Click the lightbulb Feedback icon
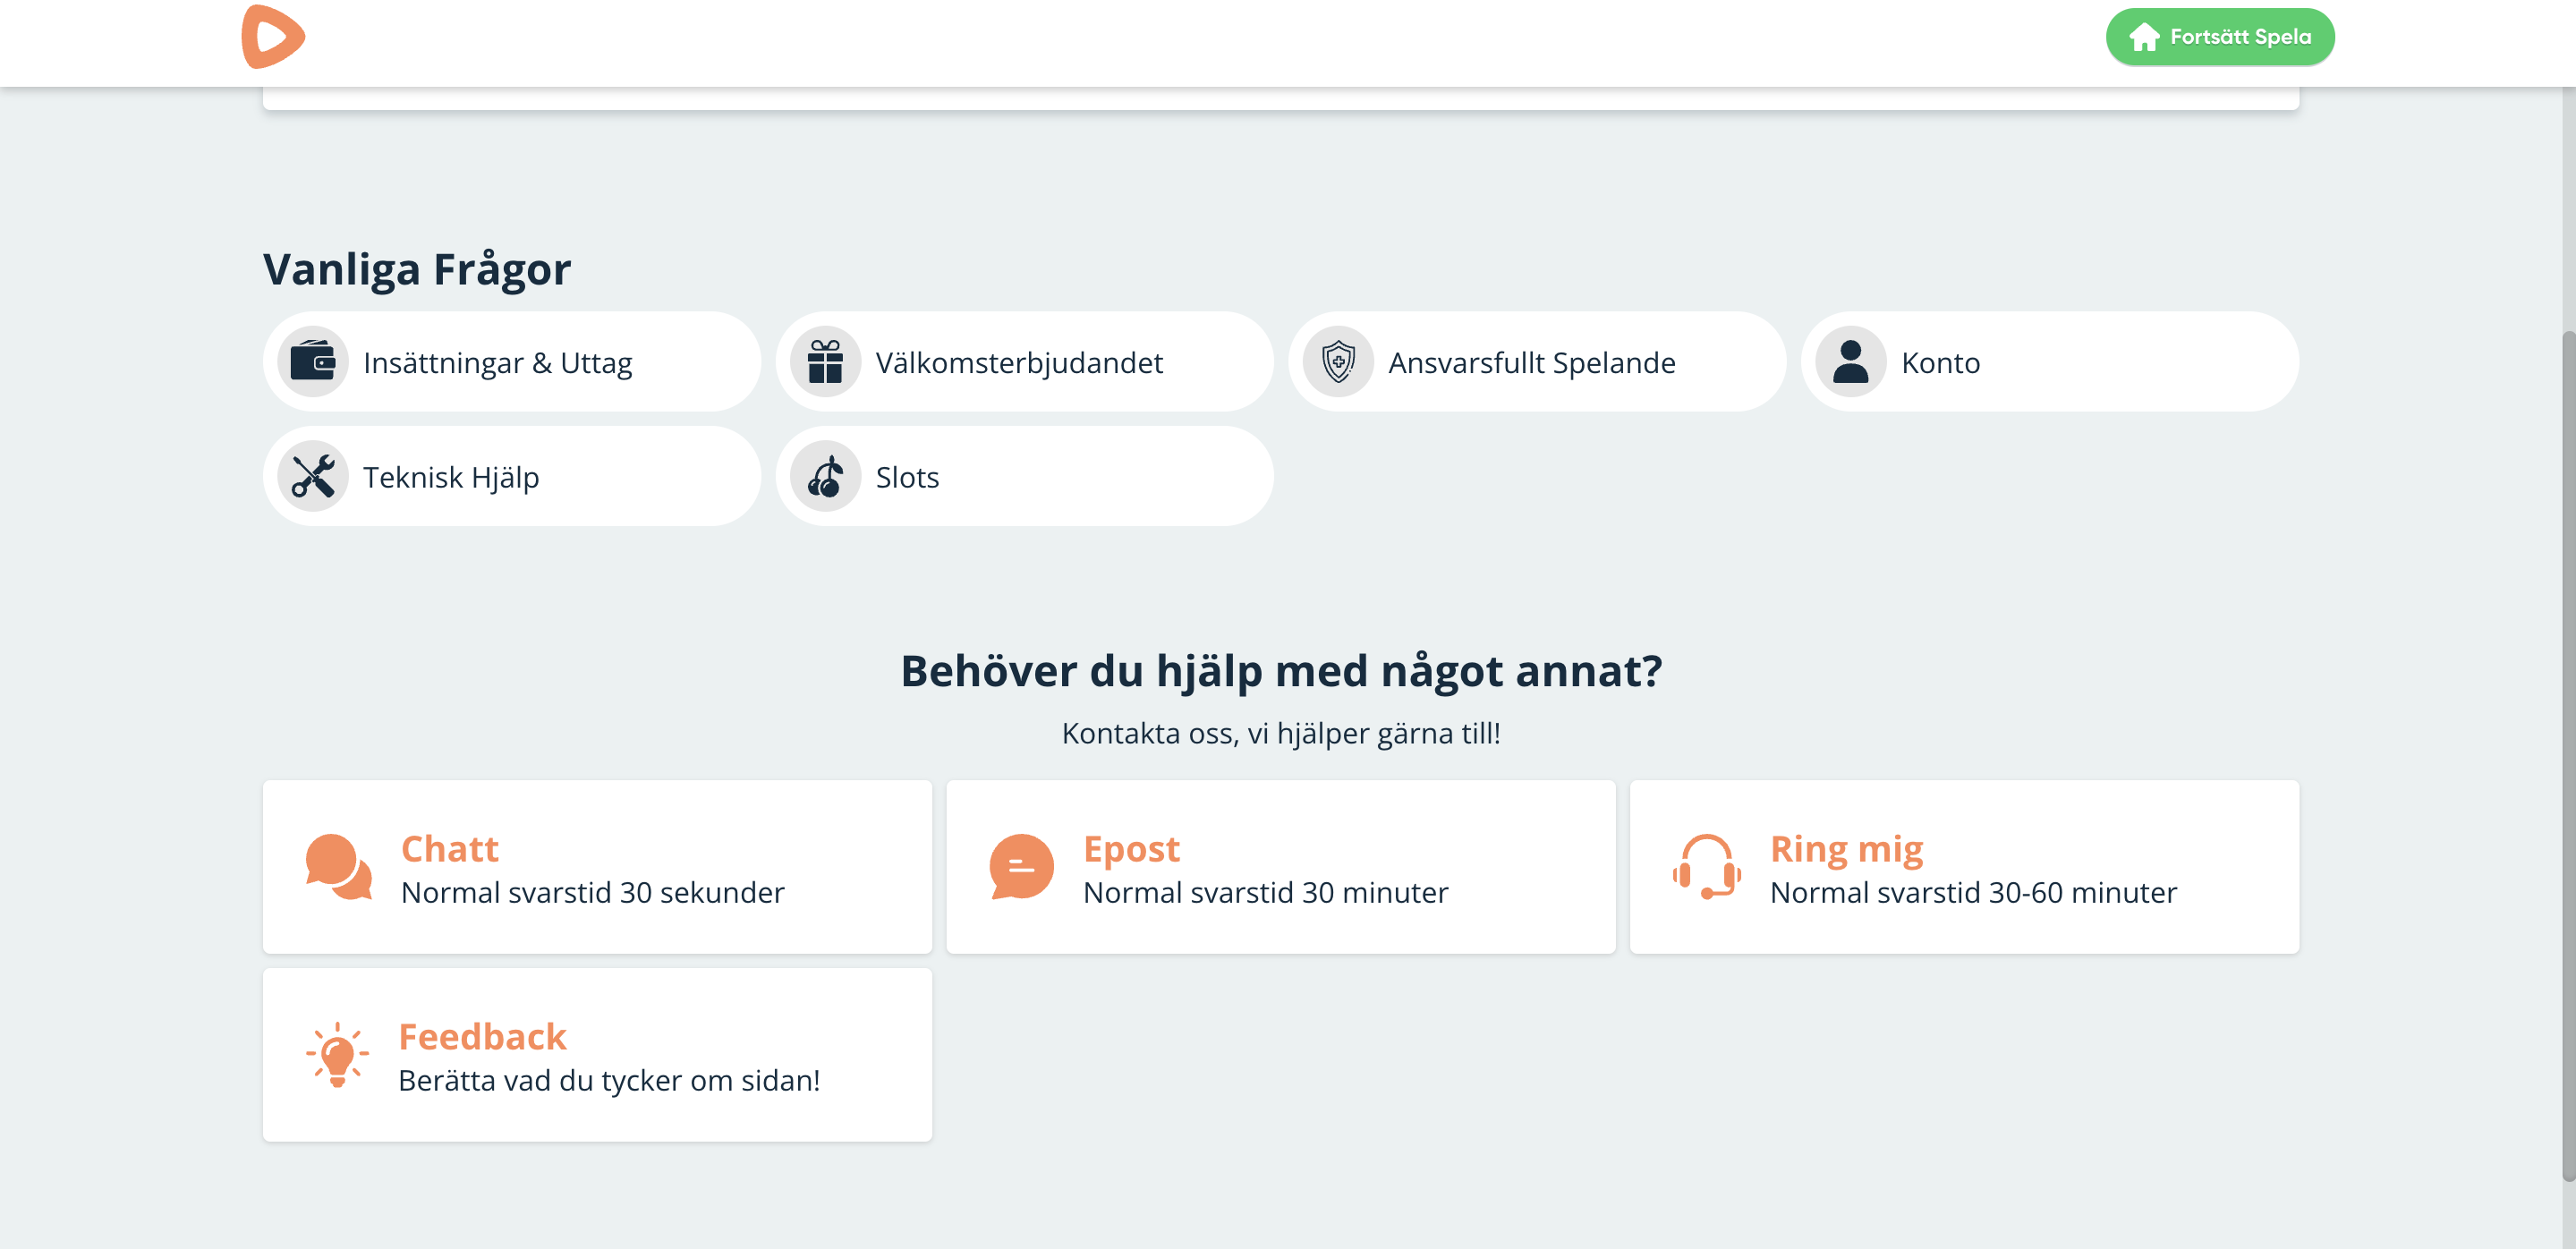The image size is (2576, 1249). click(x=337, y=1055)
